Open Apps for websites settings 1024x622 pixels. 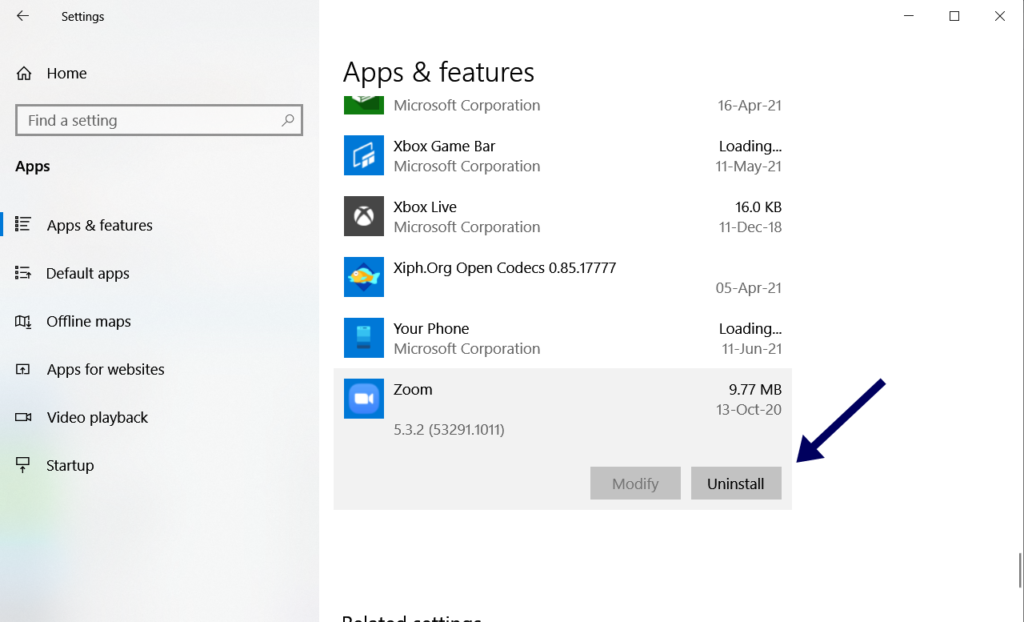(105, 369)
